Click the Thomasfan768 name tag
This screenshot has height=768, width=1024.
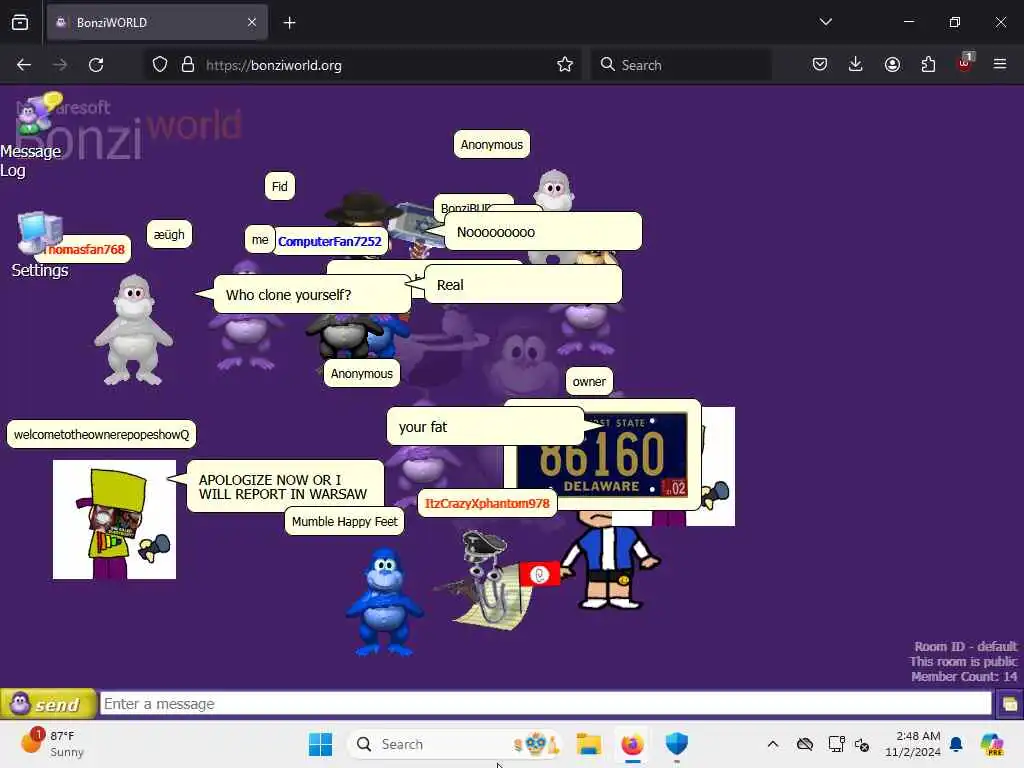(x=86, y=249)
